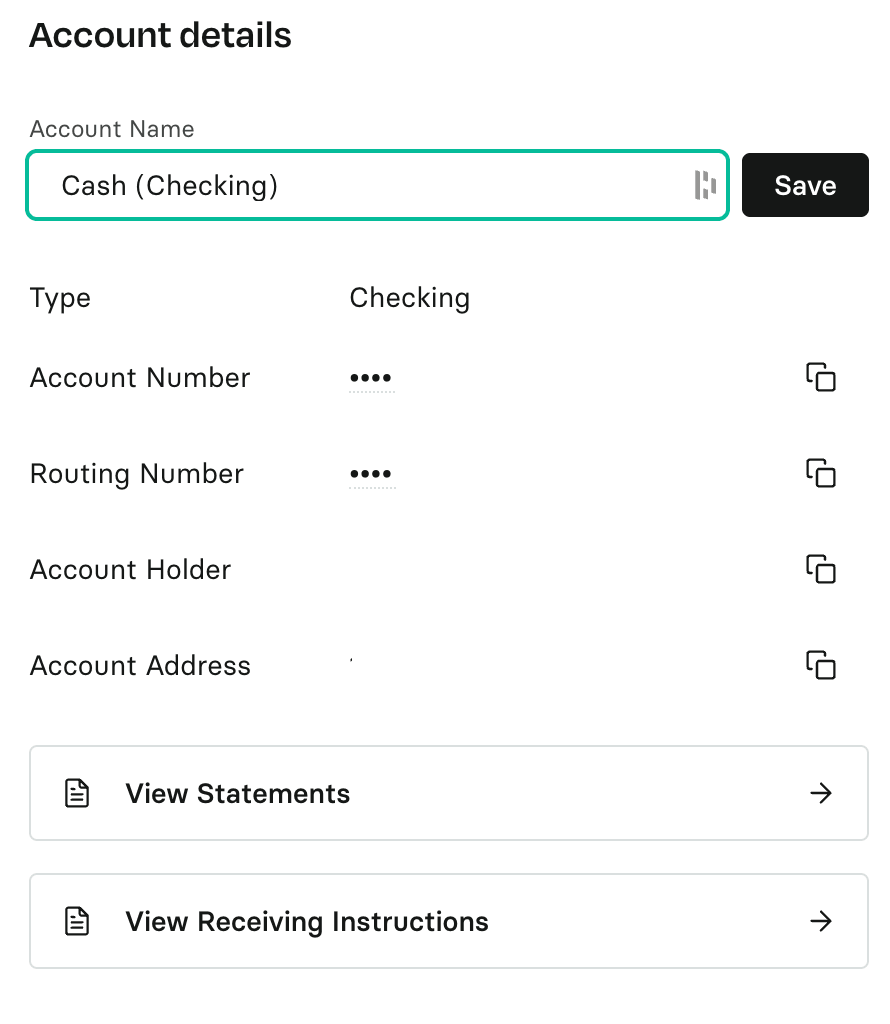
Task: Reveal the masked account number dots
Action: tap(372, 379)
